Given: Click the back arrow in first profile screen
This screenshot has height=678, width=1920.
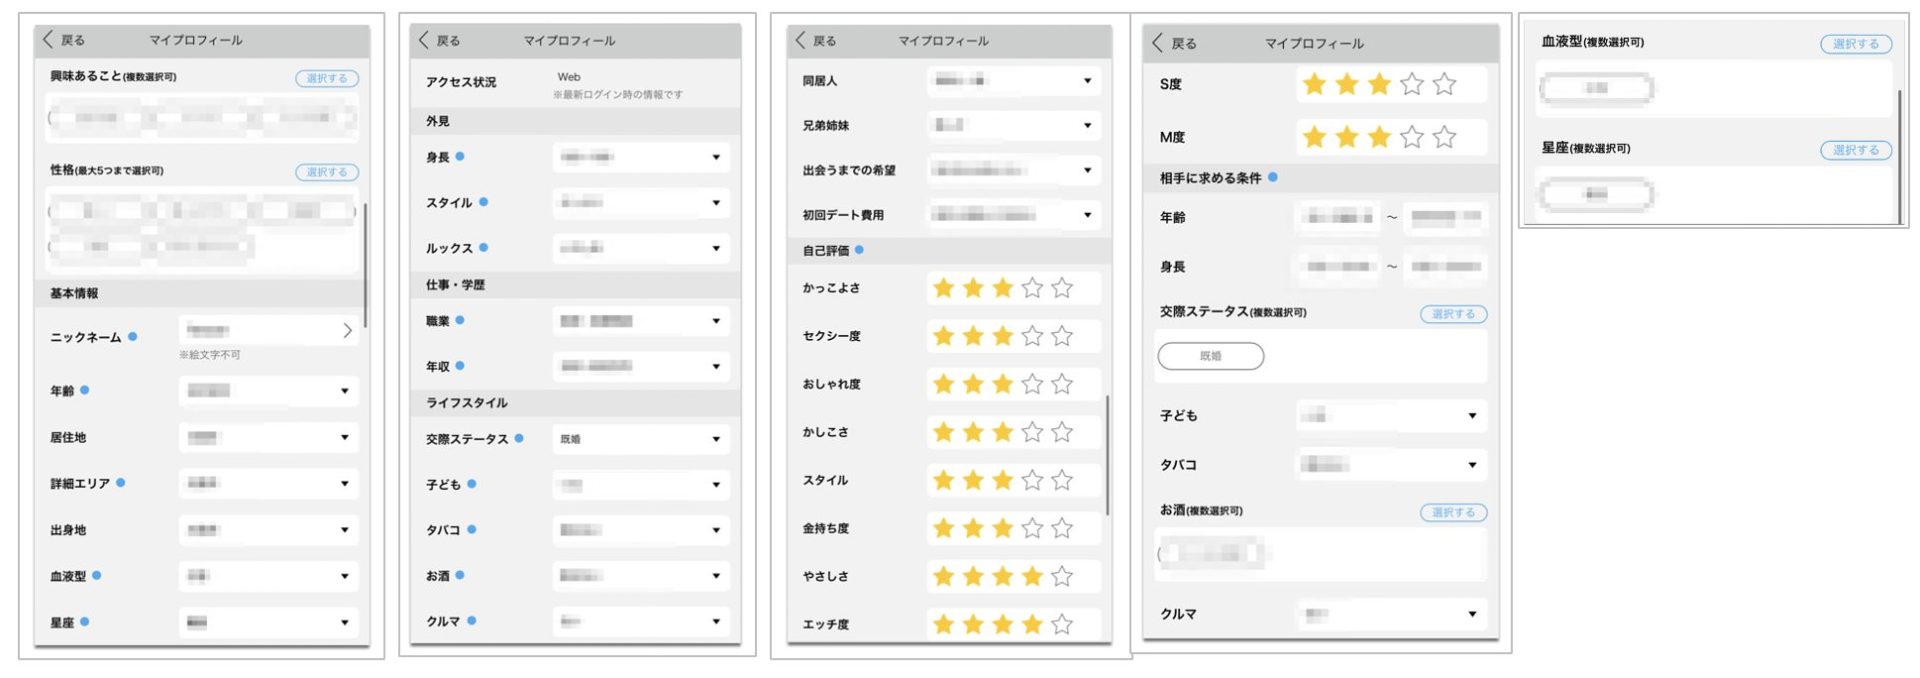Looking at the screenshot, I should pos(48,40).
